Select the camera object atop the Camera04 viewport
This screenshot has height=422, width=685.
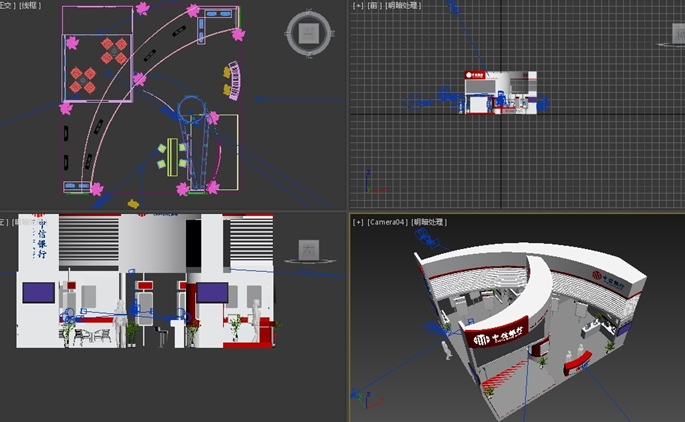[x=426, y=238]
